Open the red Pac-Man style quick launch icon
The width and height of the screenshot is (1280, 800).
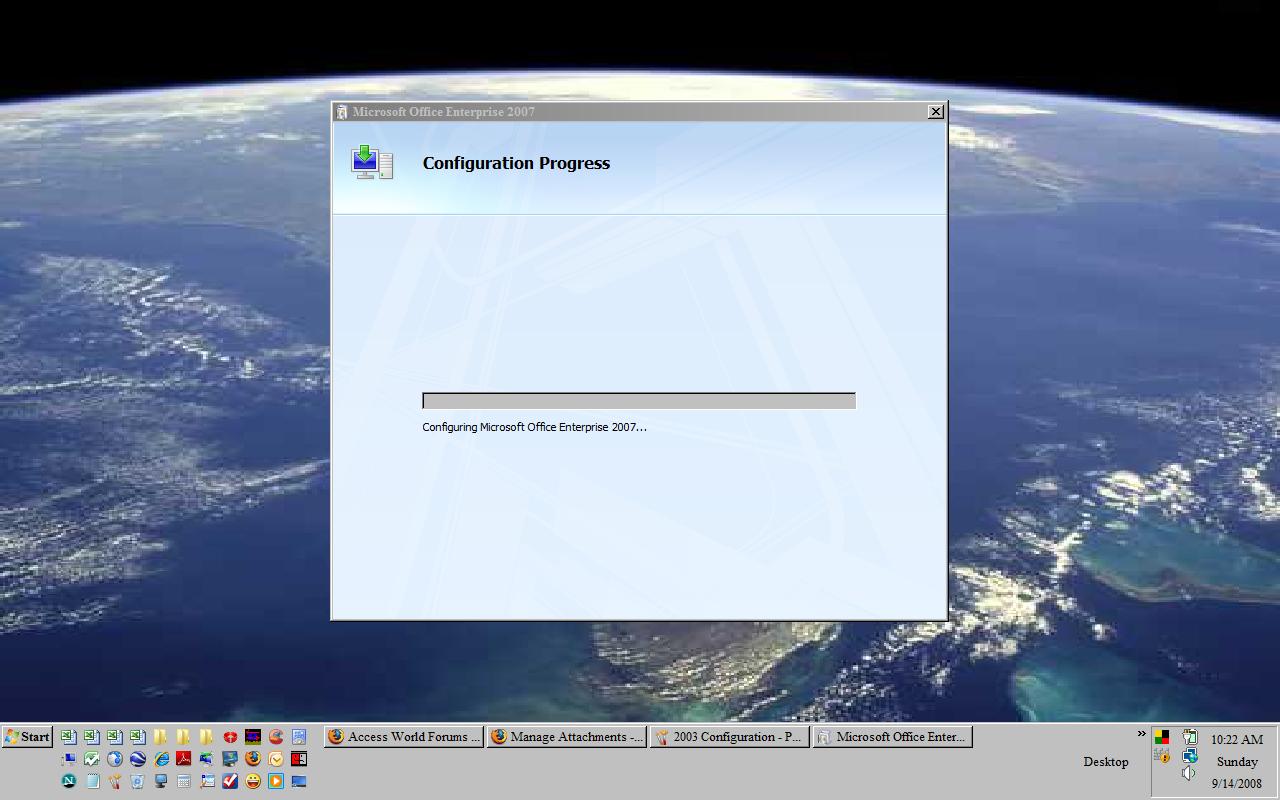[x=276, y=737]
